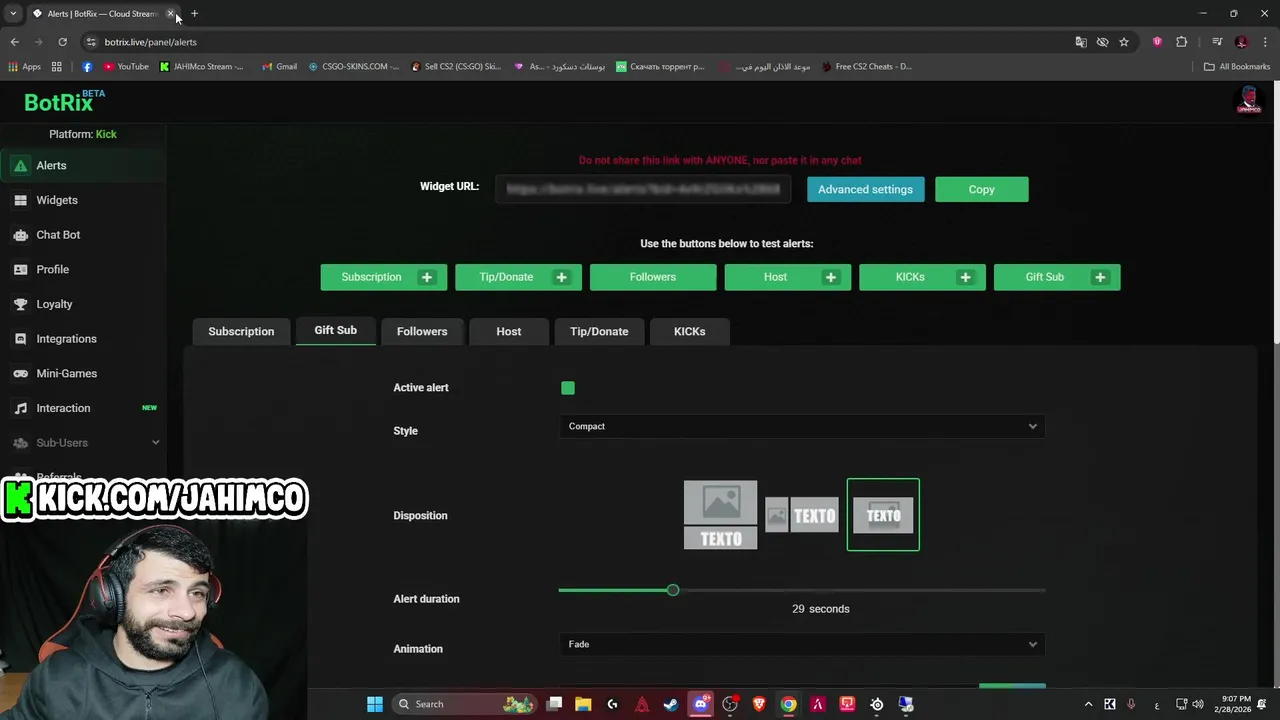
Task: Click the Interaction music note icon
Action: click(x=20, y=408)
